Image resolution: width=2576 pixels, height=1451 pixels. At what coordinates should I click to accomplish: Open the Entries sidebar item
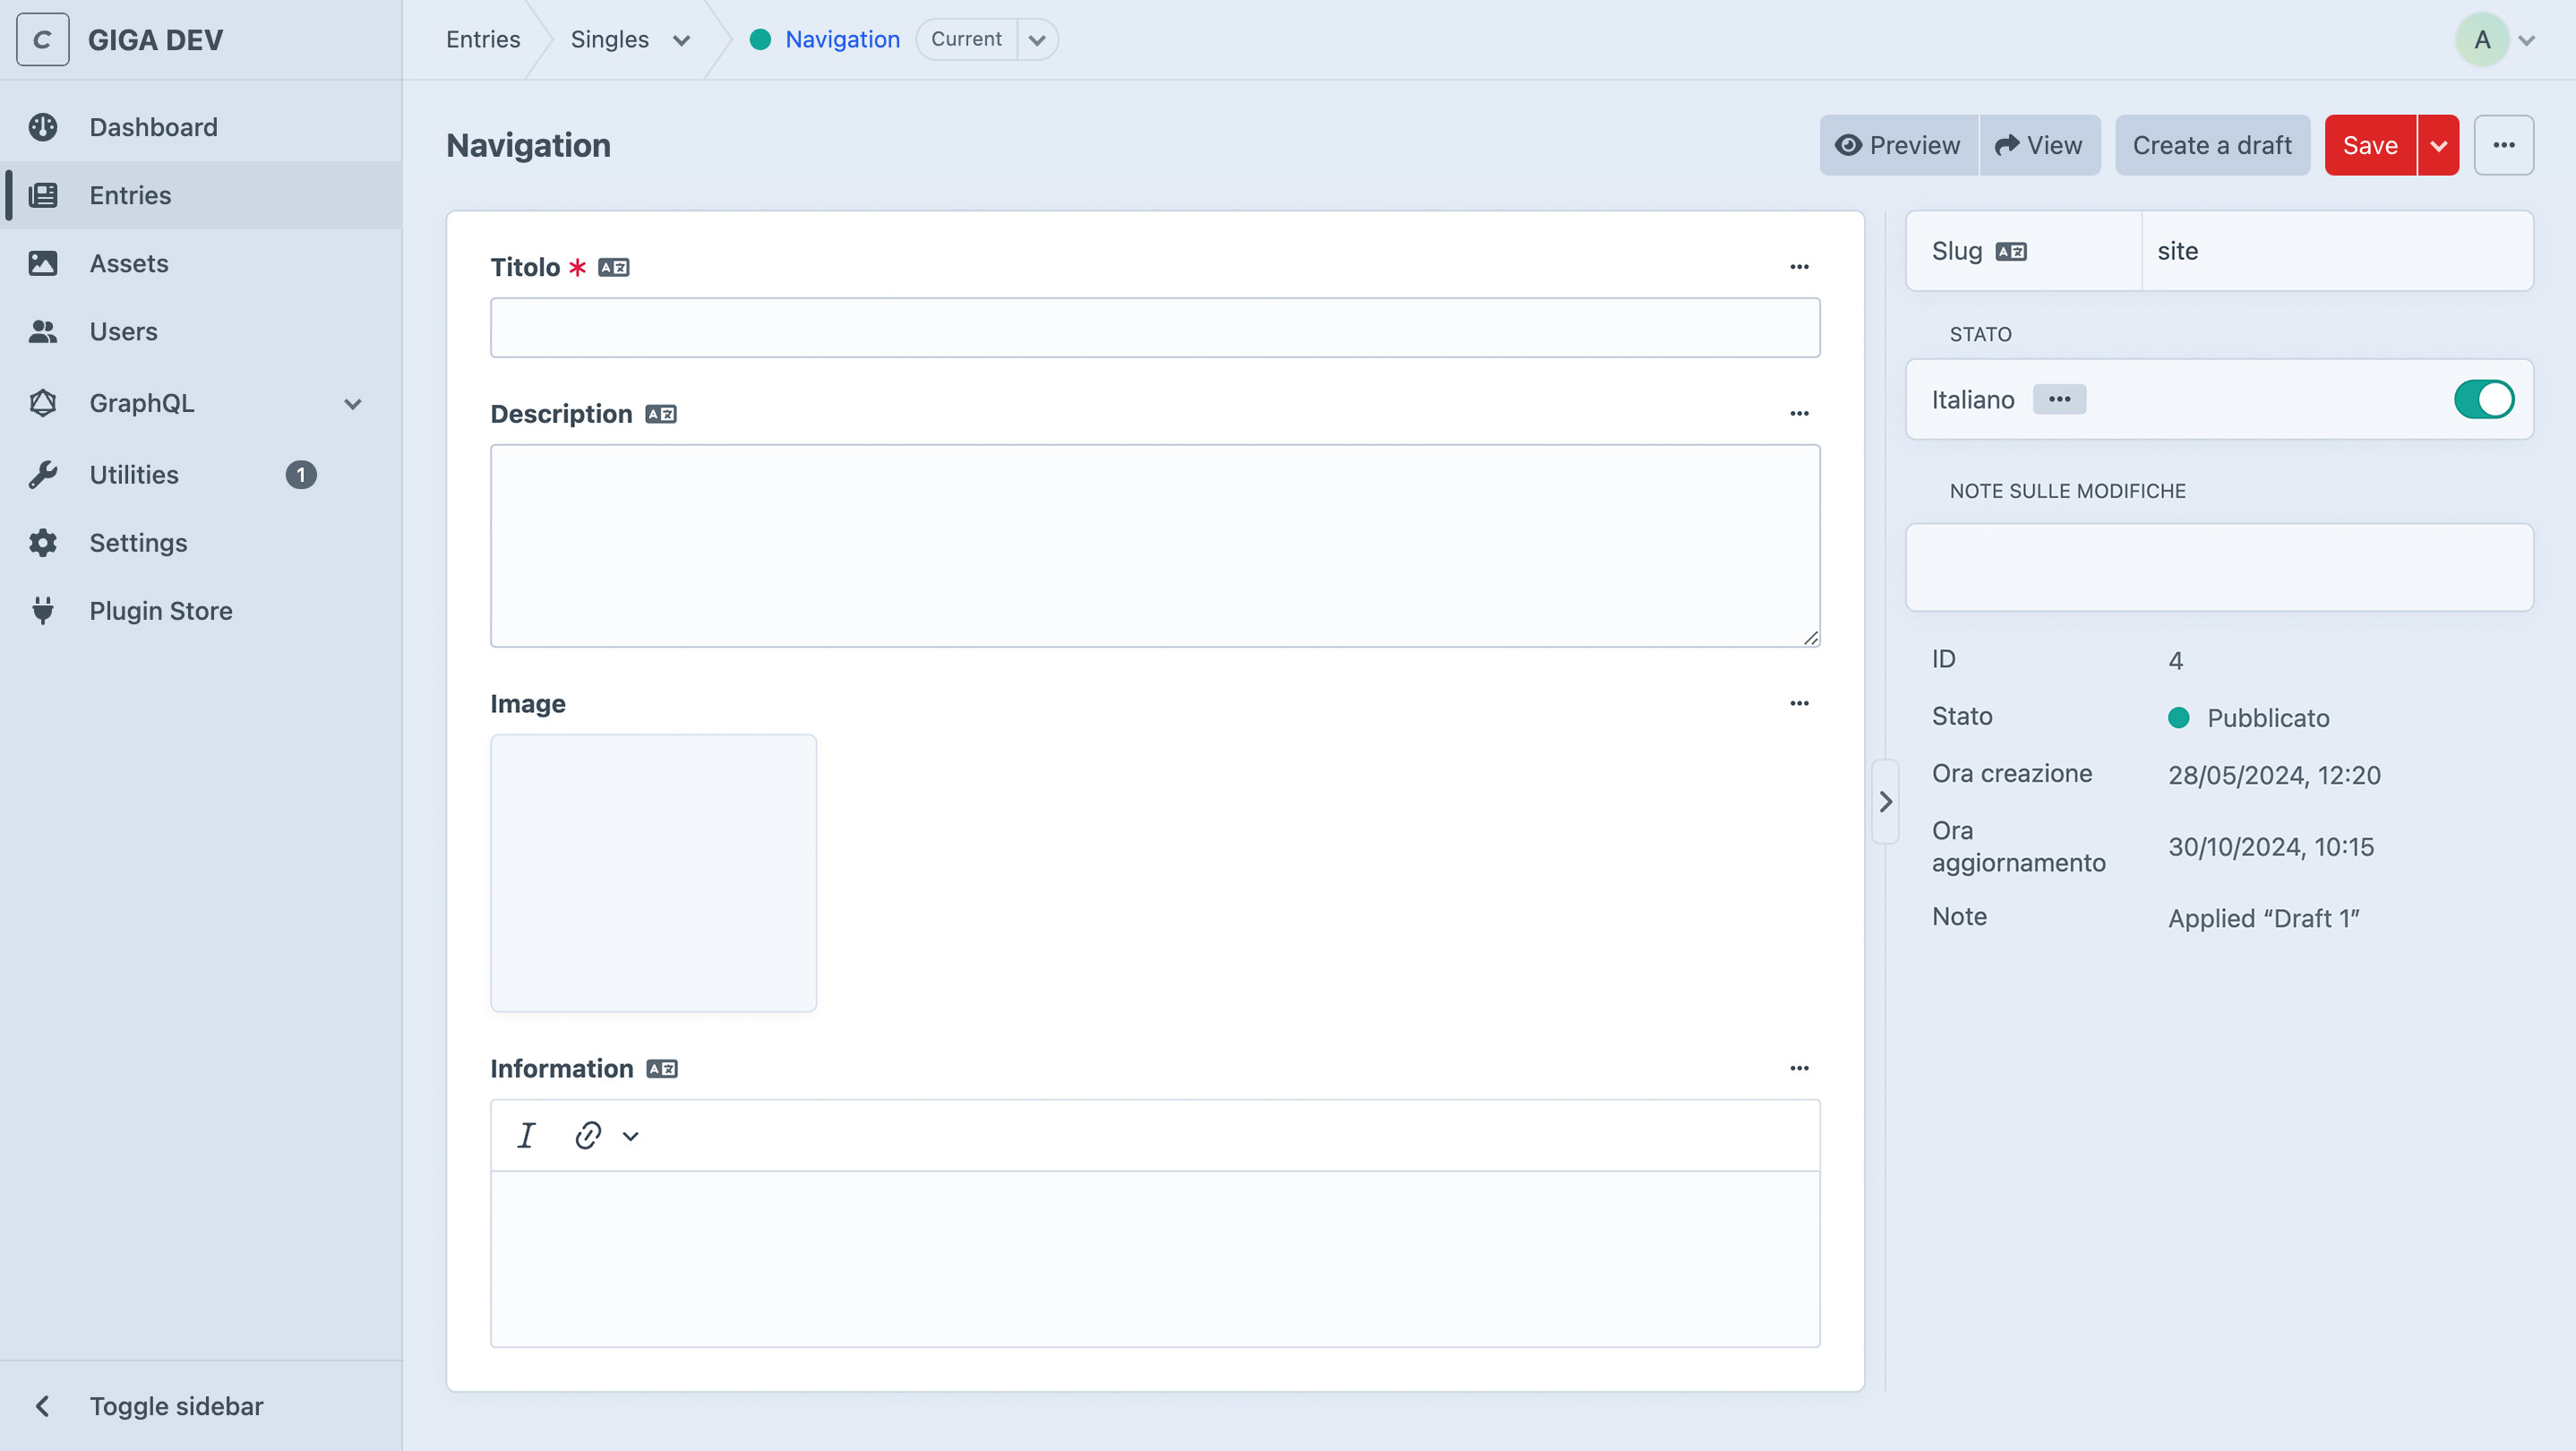130,195
